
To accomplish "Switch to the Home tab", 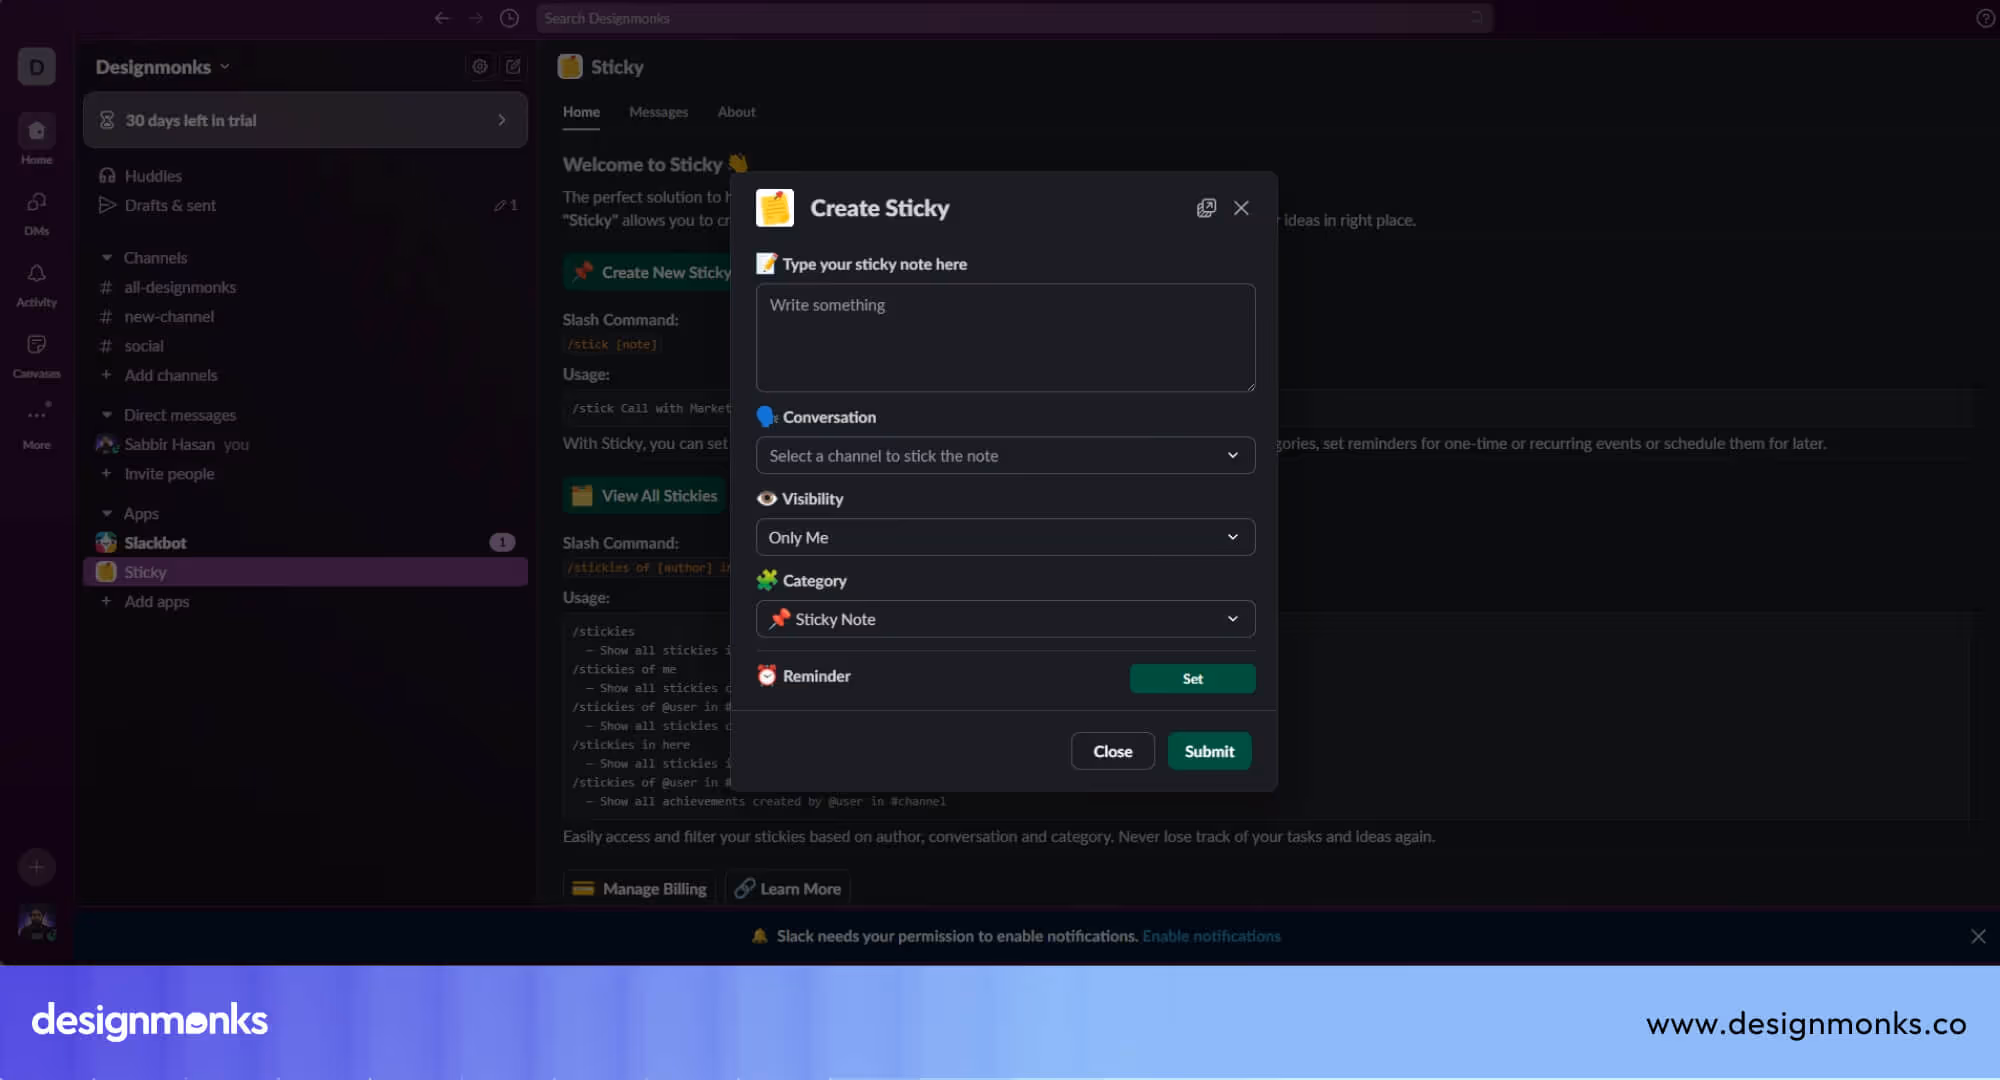I will pyautogui.click(x=581, y=112).
